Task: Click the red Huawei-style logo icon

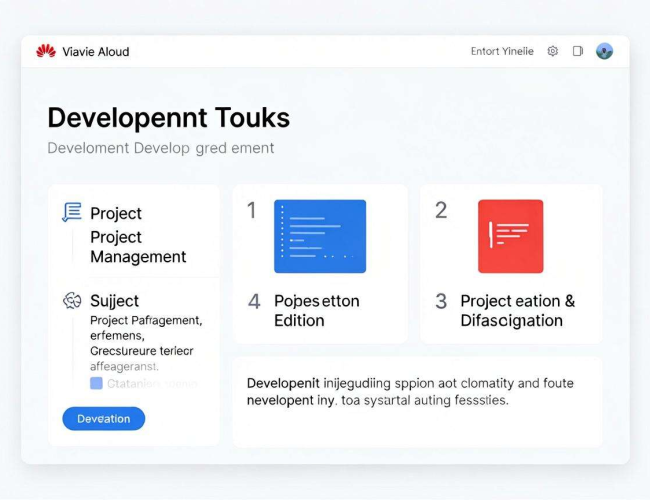Action: pos(46,51)
